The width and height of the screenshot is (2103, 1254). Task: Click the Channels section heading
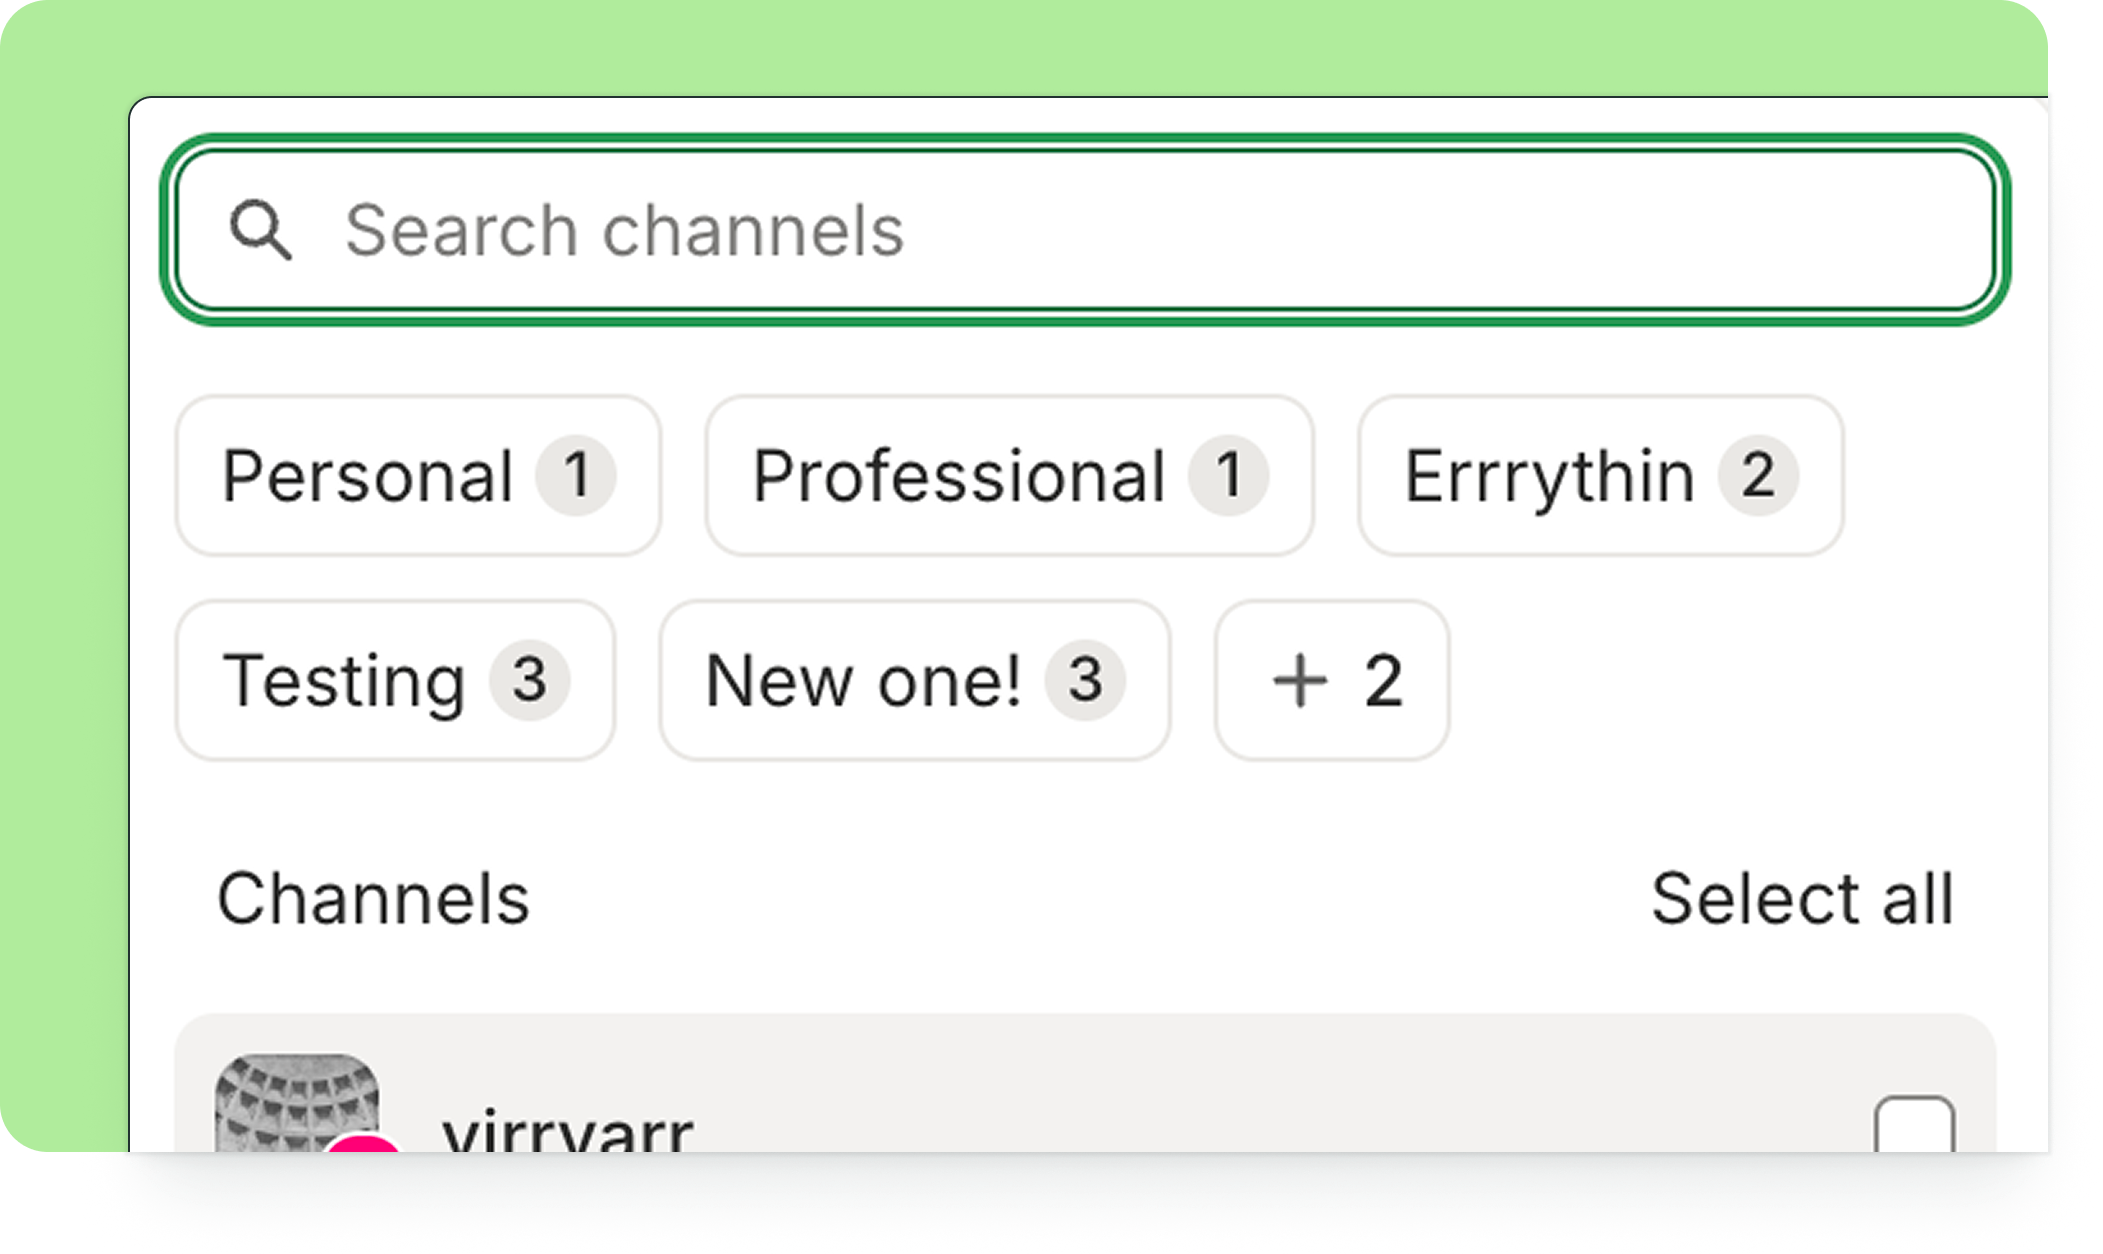(373, 898)
